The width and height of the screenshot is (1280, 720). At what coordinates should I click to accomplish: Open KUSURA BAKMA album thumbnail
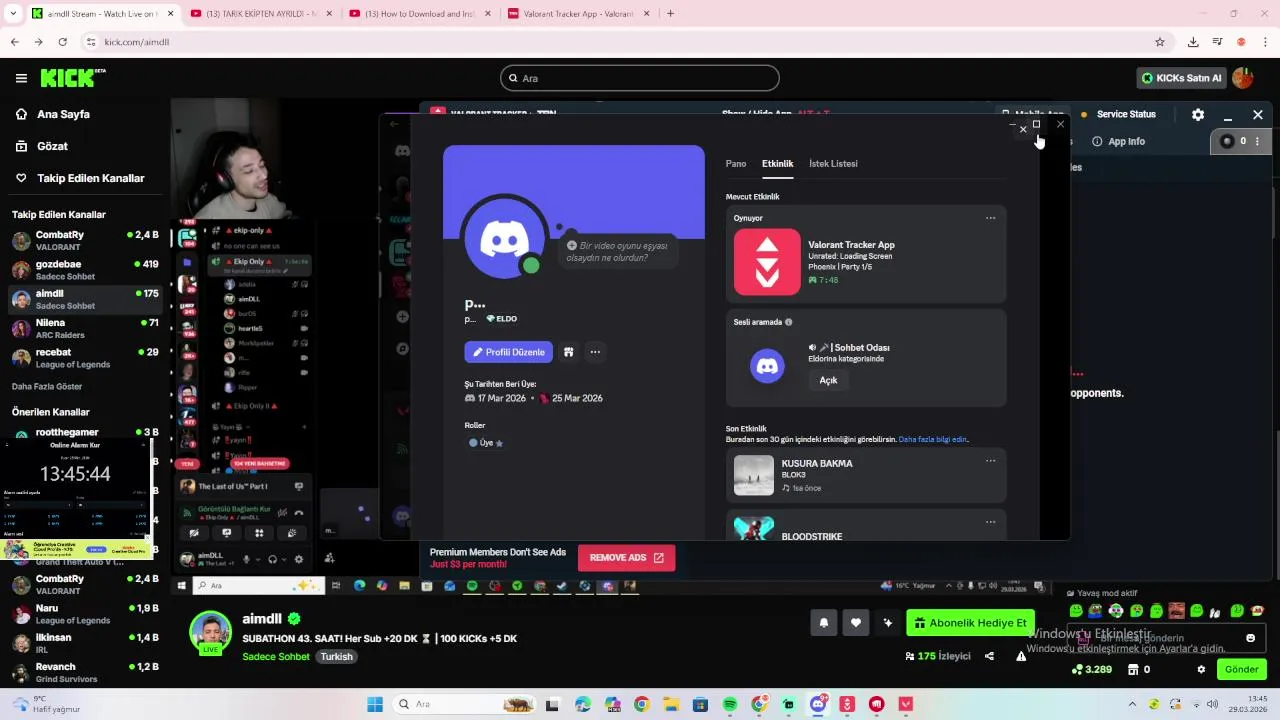pyautogui.click(x=754, y=475)
